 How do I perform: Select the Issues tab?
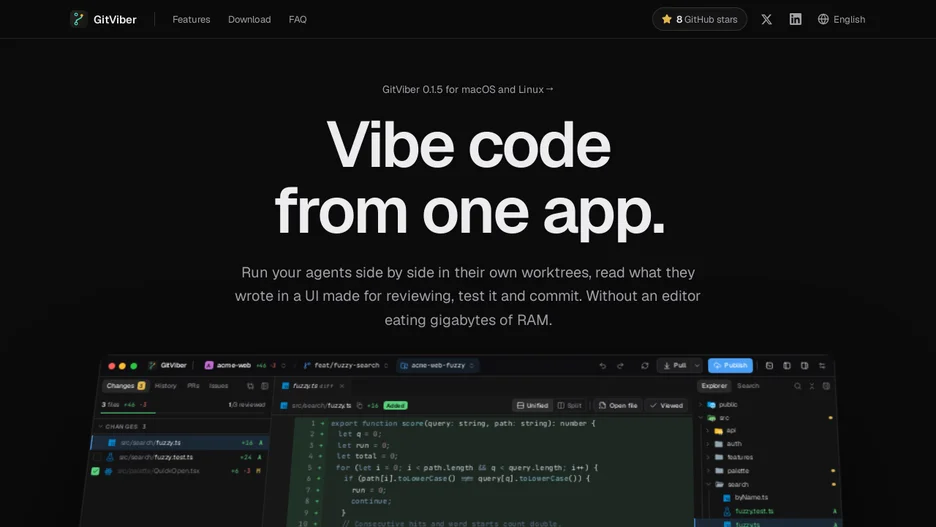(218, 386)
